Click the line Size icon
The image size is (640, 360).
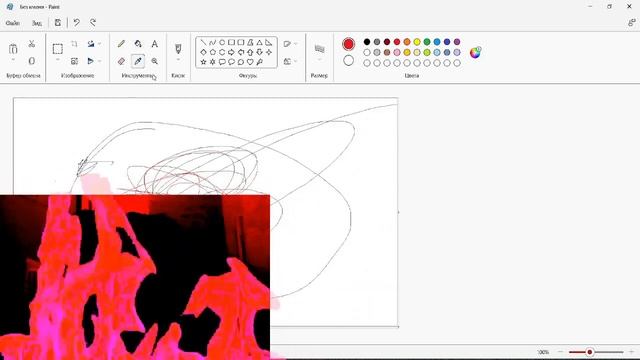pyautogui.click(x=320, y=49)
